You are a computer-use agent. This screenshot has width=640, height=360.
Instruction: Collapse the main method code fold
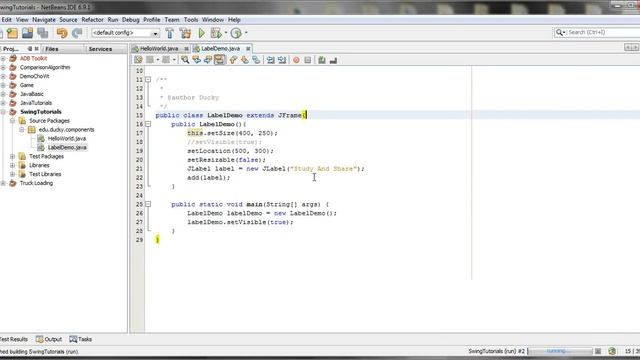point(148,204)
